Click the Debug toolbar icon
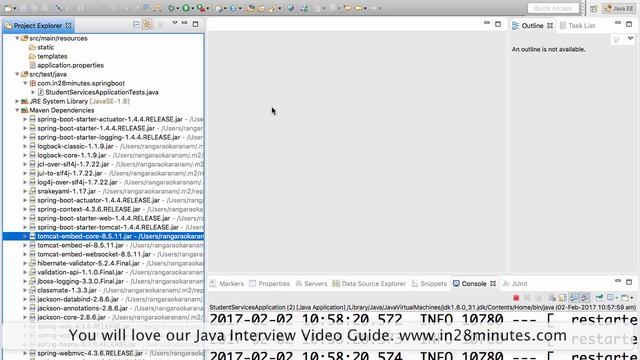 (171, 8)
